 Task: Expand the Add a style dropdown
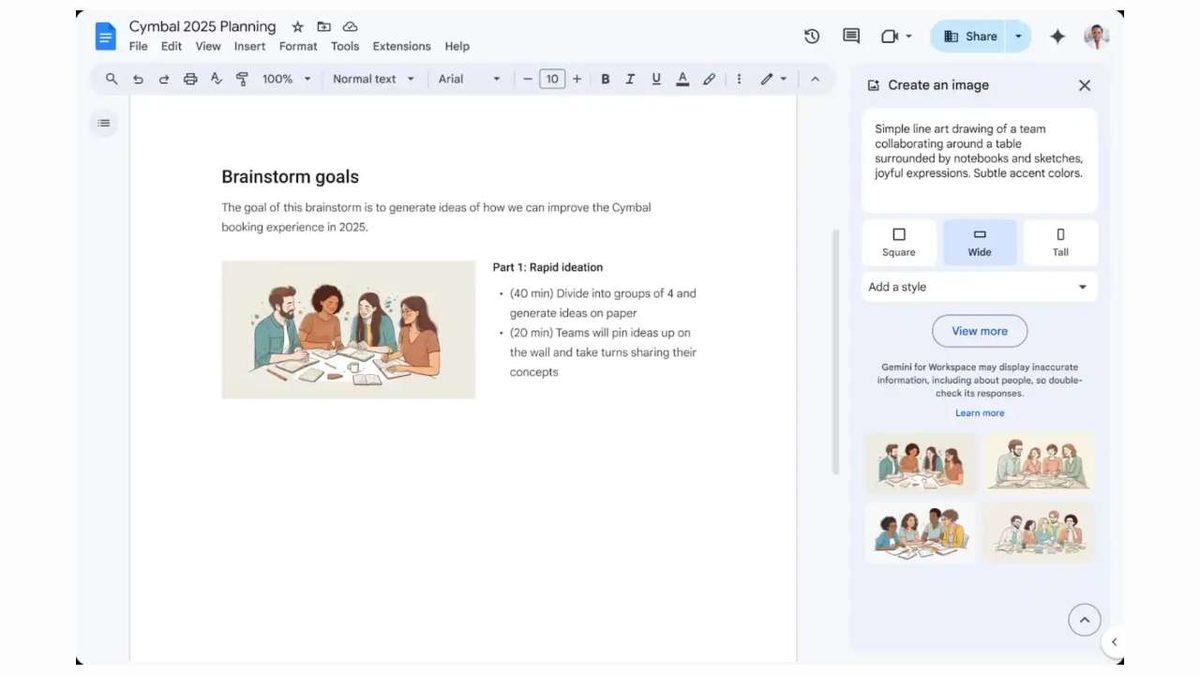pyautogui.click(x=979, y=287)
